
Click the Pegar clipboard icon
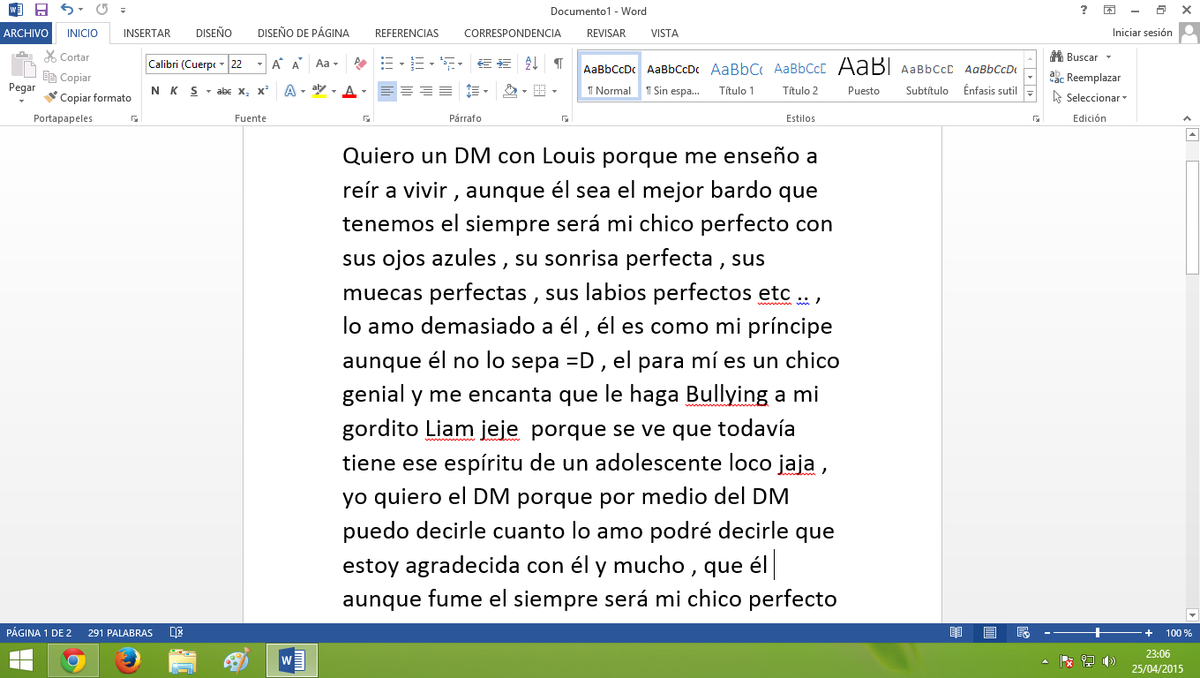pyautogui.click(x=21, y=66)
